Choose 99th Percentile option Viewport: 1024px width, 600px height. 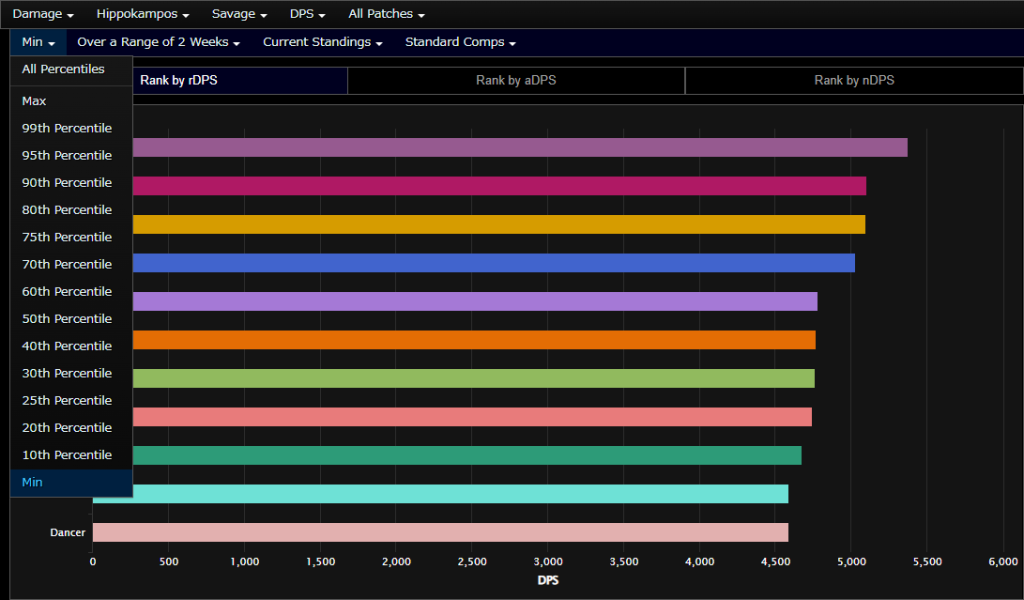[71, 128]
